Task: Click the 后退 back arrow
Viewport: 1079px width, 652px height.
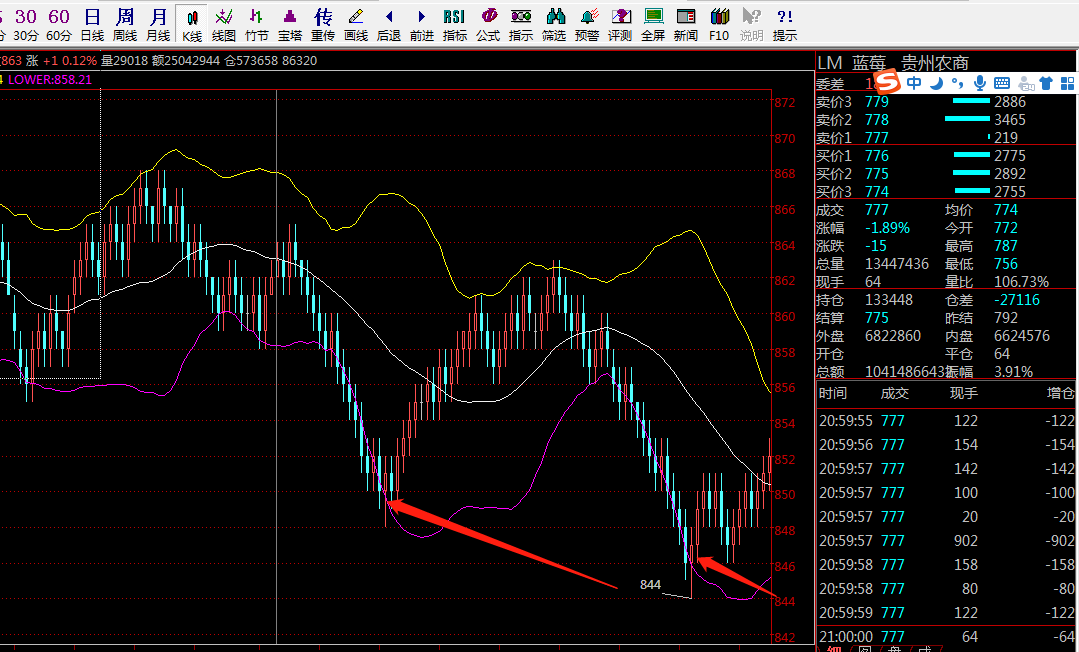Action: [x=389, y=24]
